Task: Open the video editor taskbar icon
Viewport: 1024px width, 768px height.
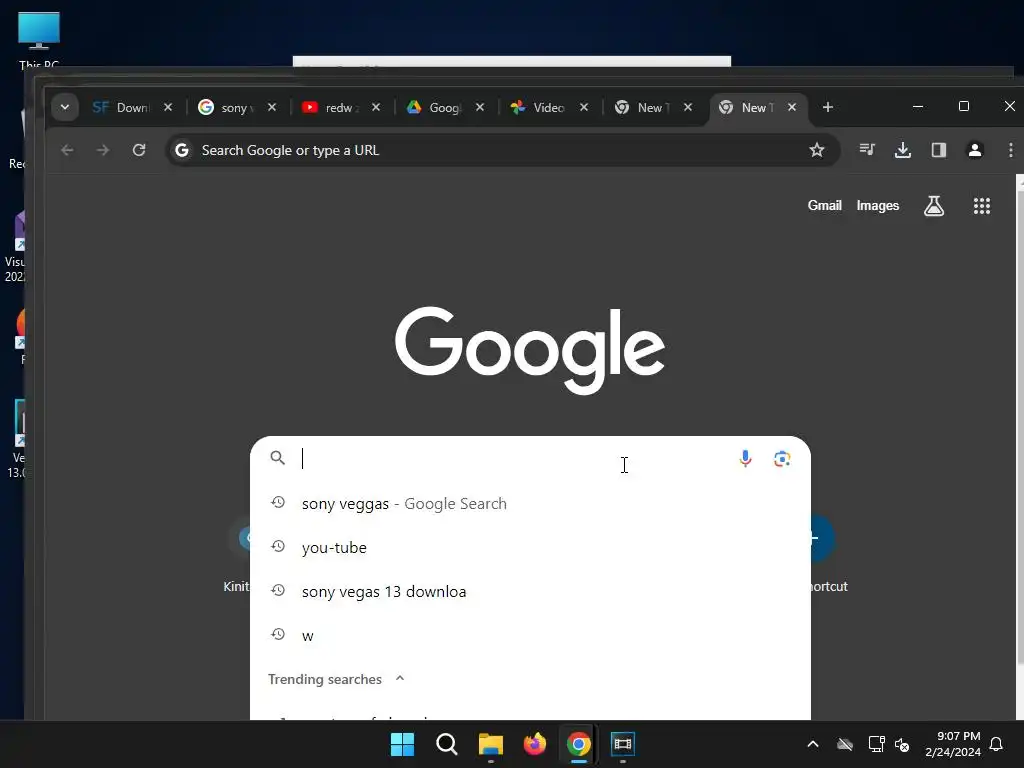Action: click(x=622, y=744)
